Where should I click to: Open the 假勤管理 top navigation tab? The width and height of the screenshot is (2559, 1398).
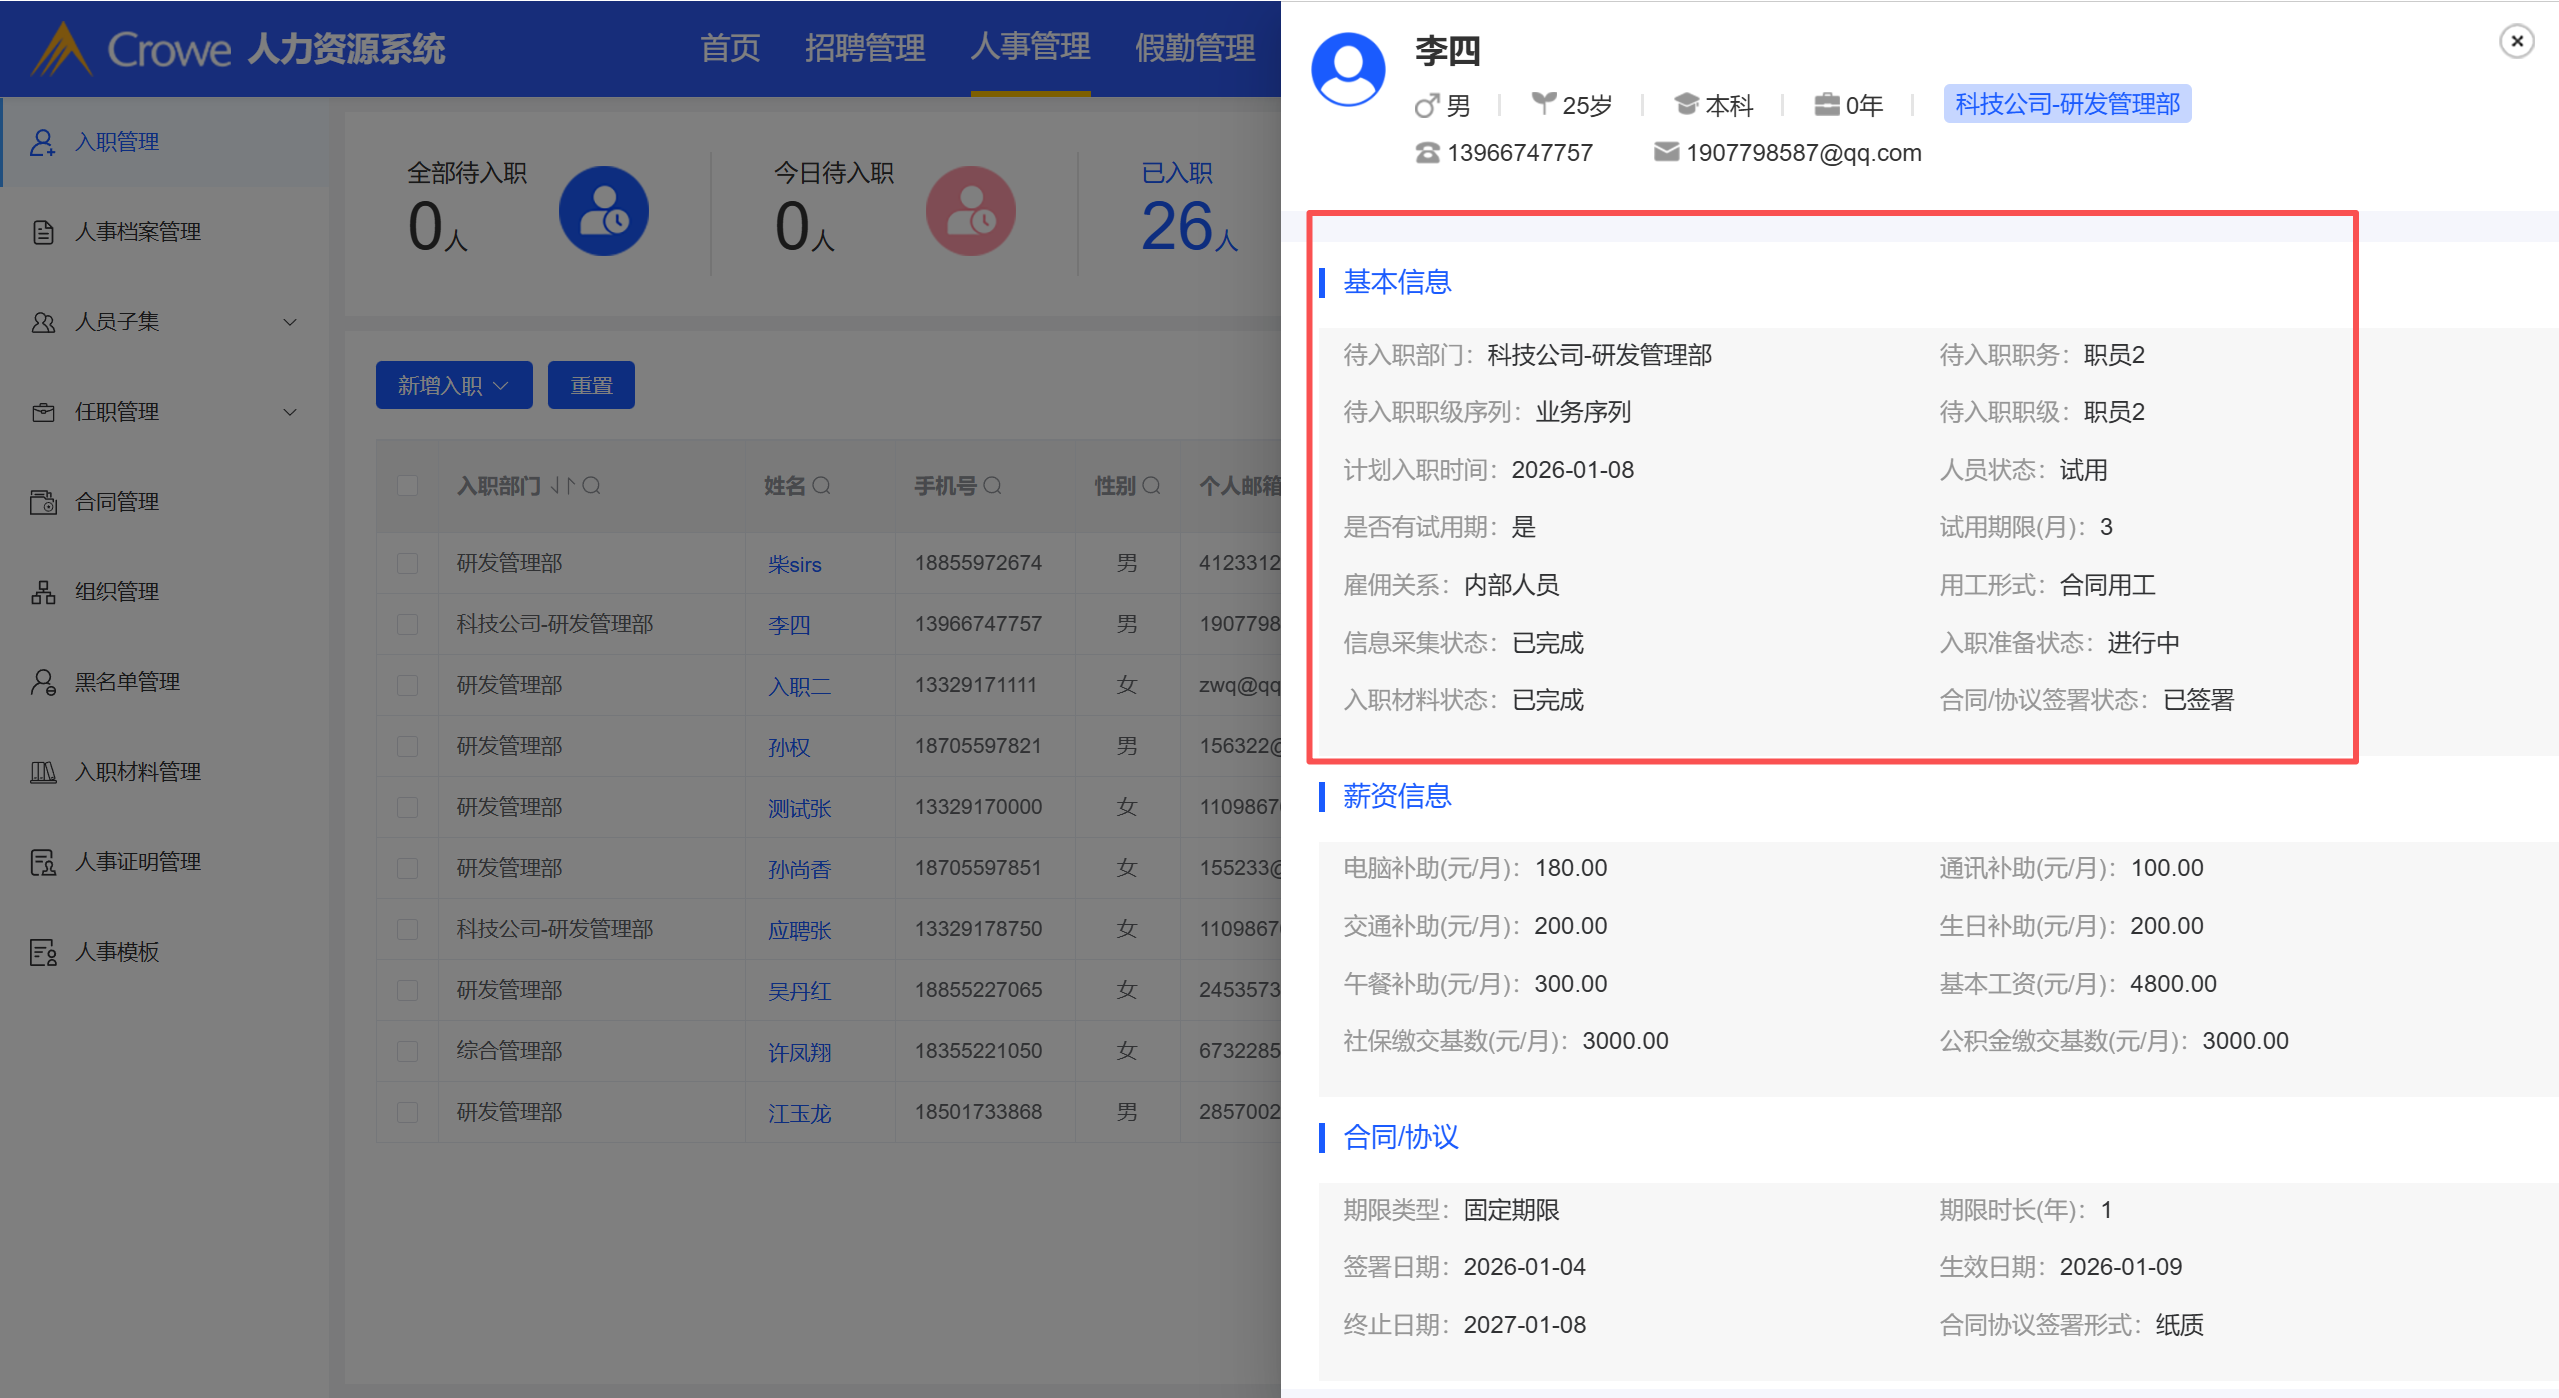tap(1195, 48)
